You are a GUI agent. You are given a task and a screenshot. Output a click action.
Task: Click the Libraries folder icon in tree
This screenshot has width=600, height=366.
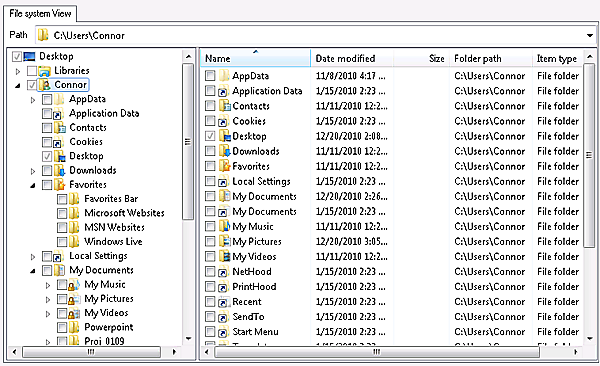[44, 71]
